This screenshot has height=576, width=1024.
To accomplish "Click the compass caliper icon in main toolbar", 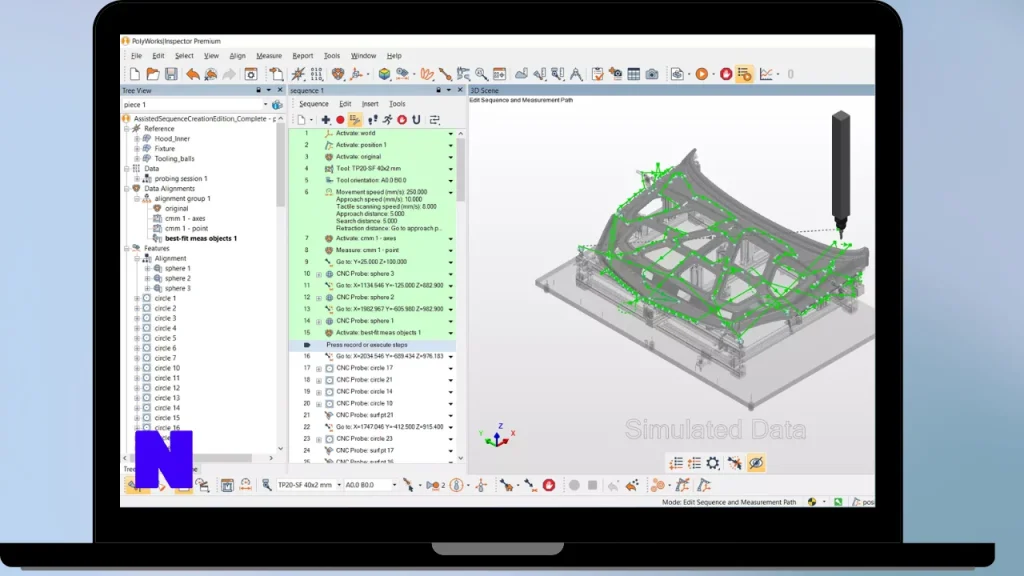I will 576,74.
